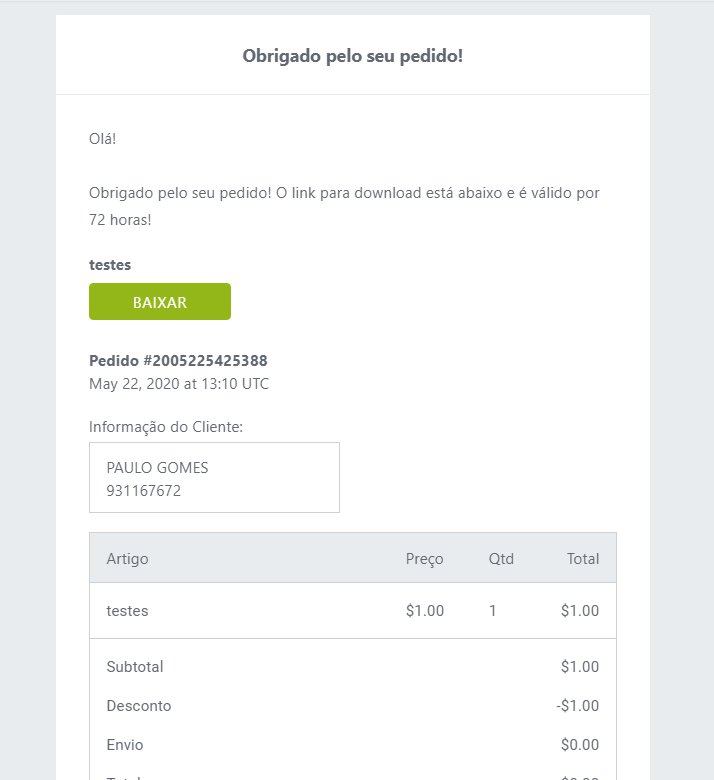Click the 'testes' item in the table
The width and height of the screenshot is (714, 780).
(x=127, y=610)
